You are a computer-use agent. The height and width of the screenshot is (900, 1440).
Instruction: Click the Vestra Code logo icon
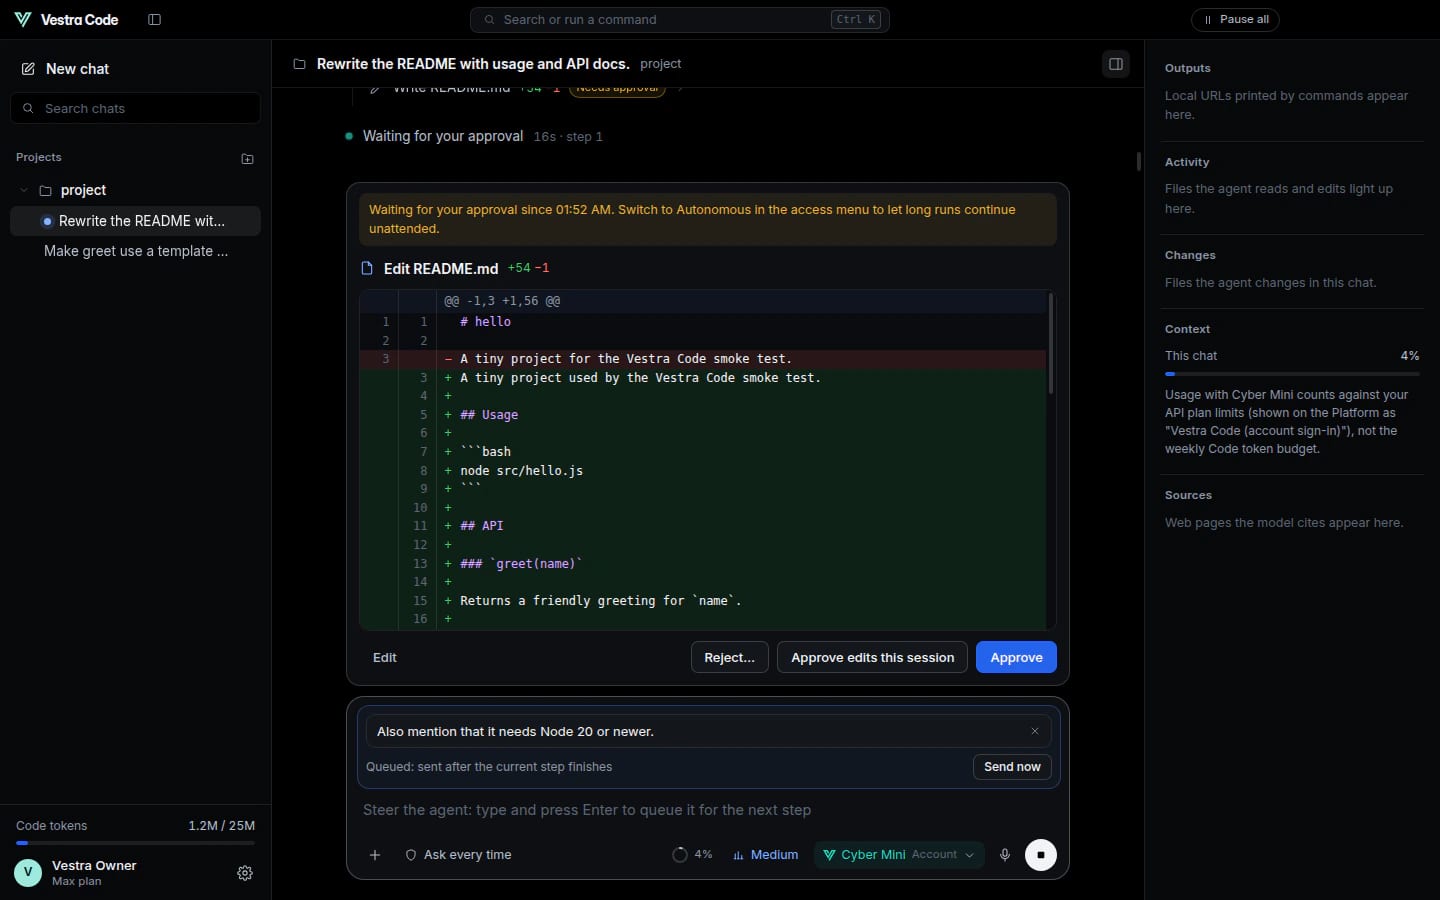pyautogui.click(x=22, y=20)
